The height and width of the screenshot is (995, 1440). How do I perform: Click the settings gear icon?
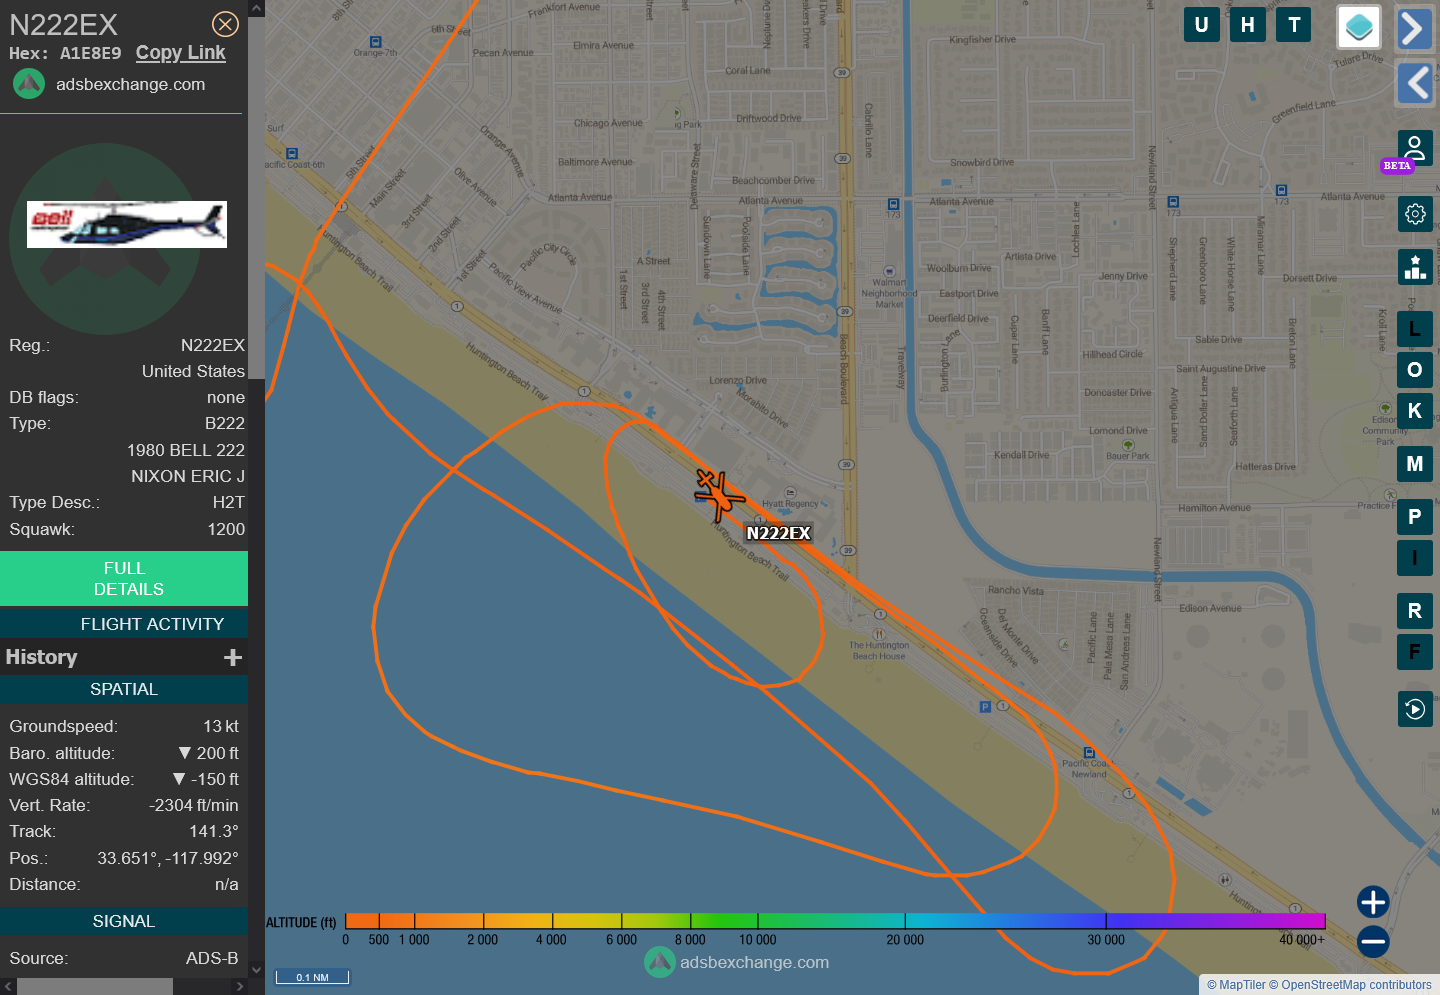[1414, 214]
